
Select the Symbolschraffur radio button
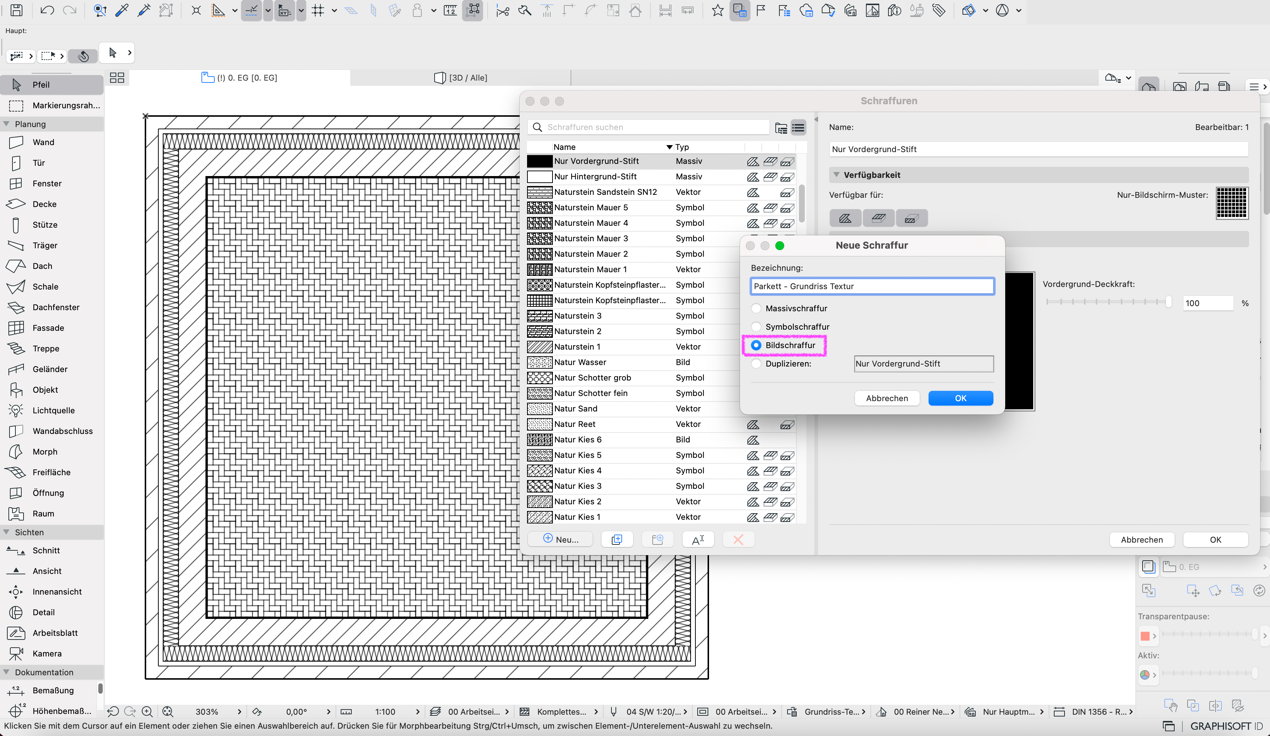pyautogui.click(x=756, y=327)
